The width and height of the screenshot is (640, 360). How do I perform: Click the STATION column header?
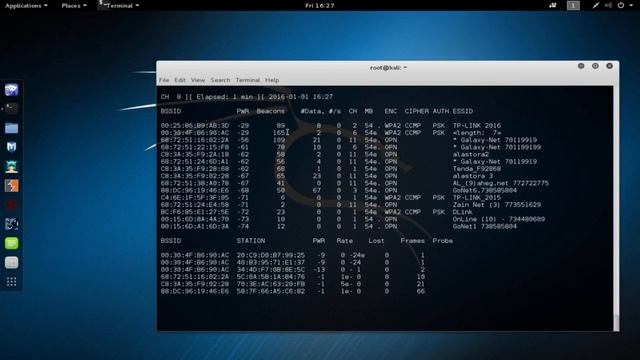pyautogui.click(x=251, y=241)
